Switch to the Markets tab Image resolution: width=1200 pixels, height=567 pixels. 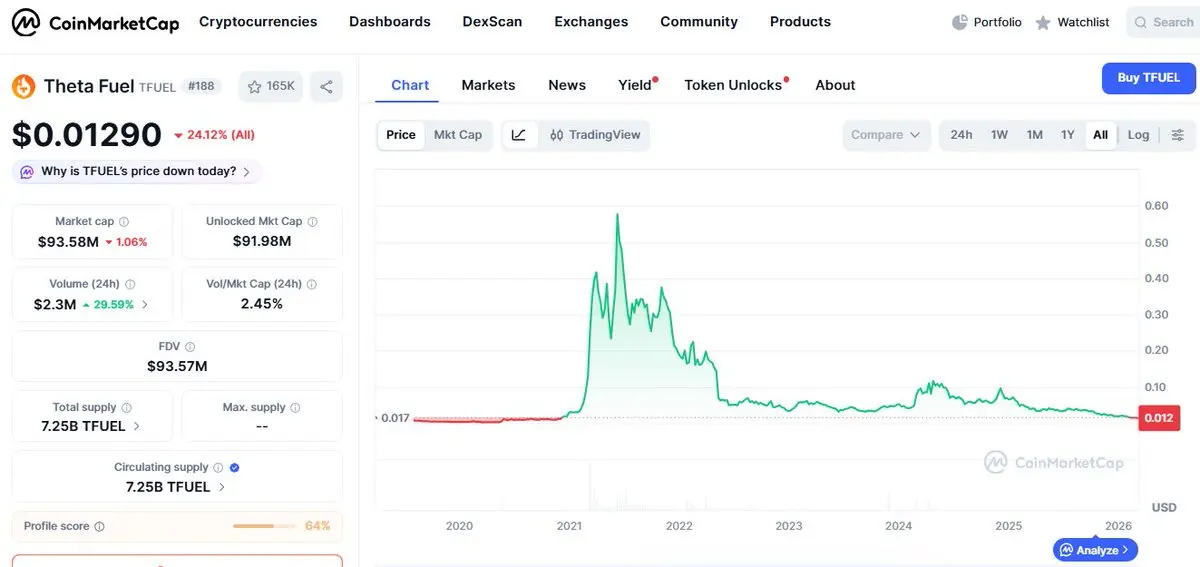488,85
